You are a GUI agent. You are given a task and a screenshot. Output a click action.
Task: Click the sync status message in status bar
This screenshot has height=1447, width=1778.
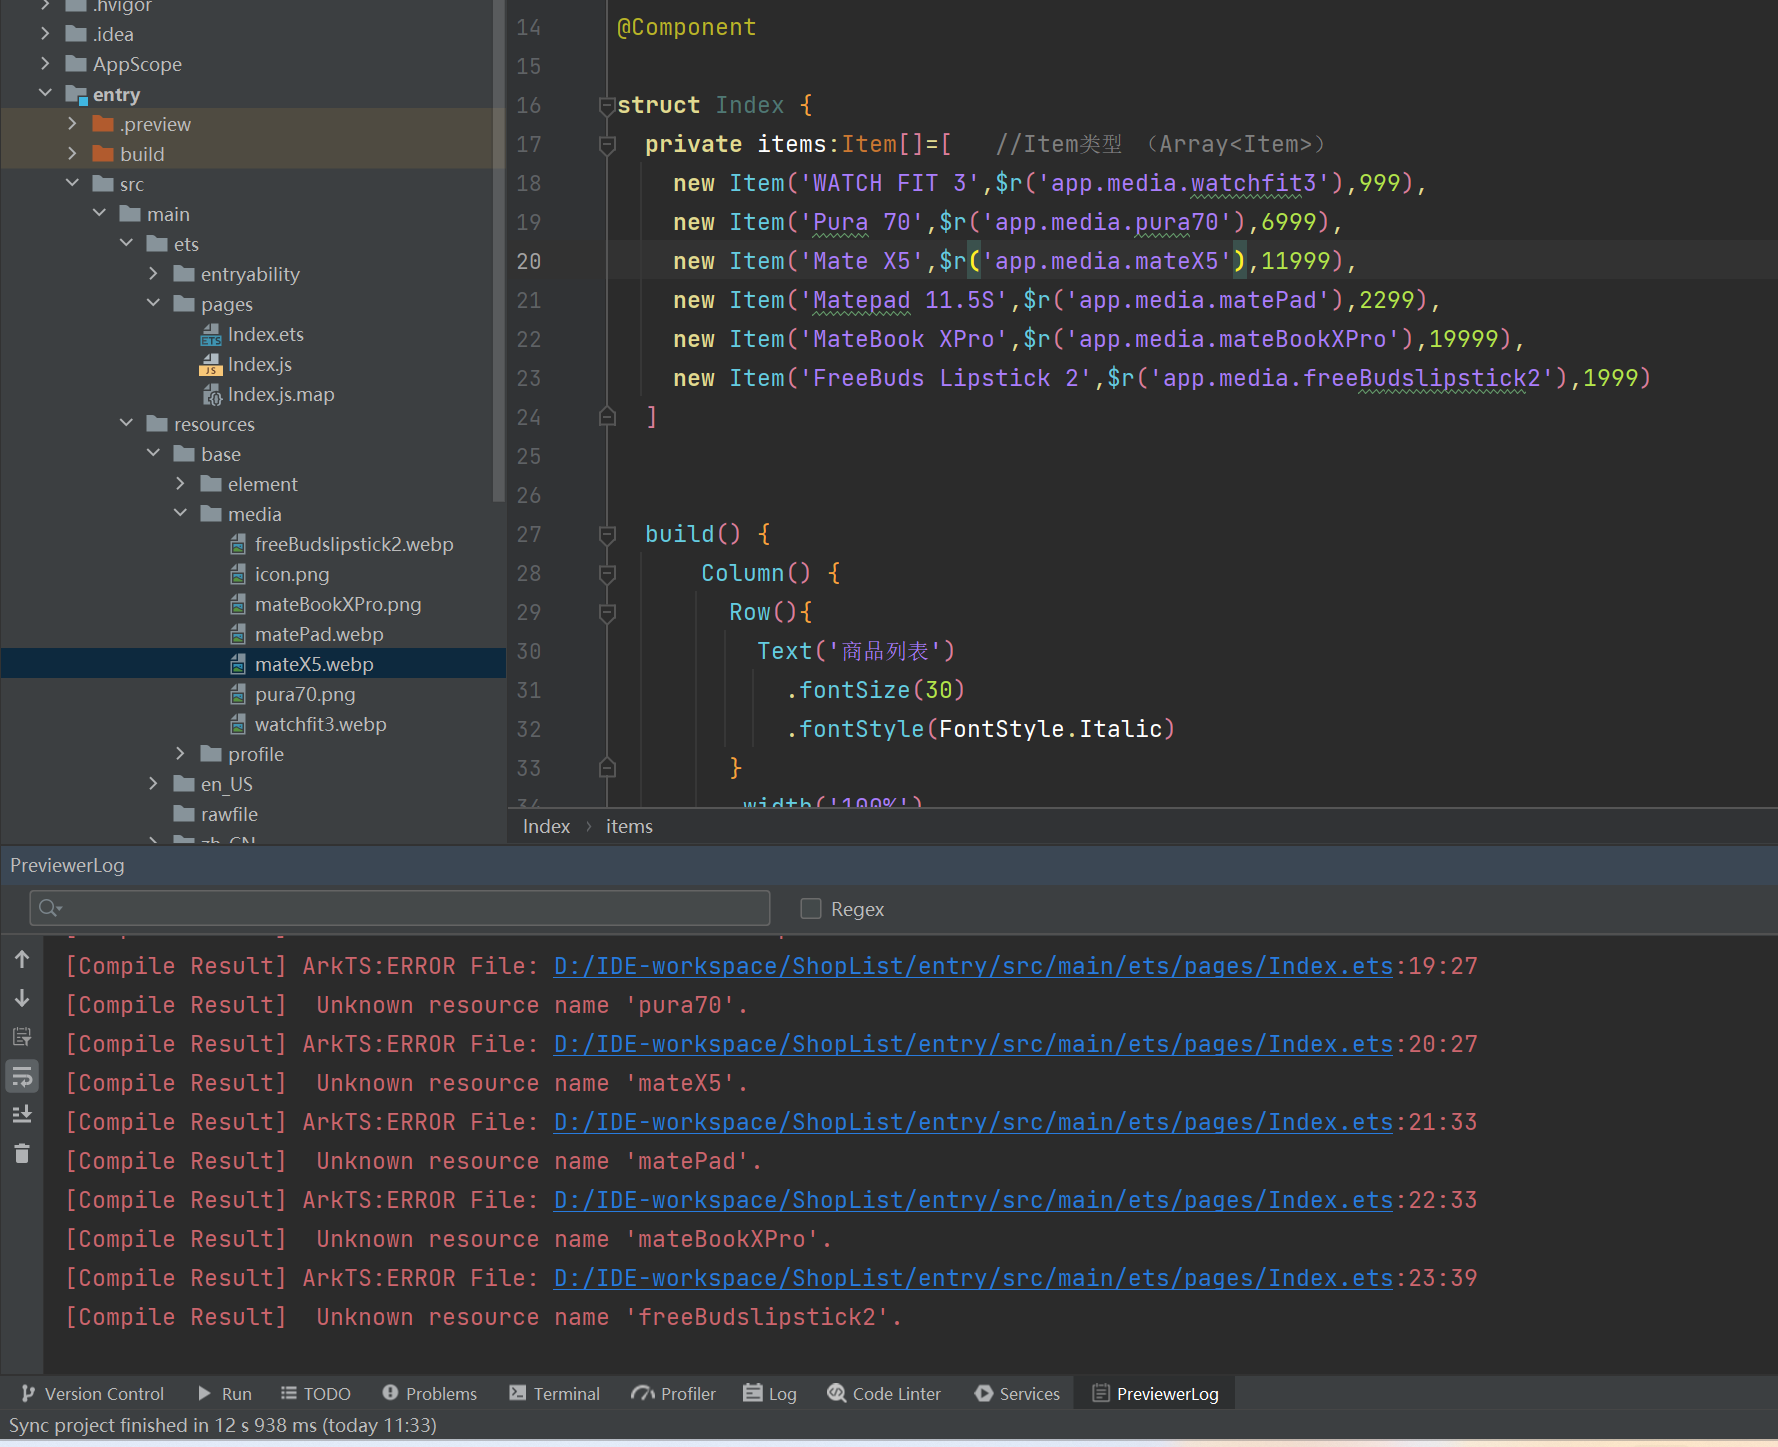pyautogui.click(x=223, y=1425)
